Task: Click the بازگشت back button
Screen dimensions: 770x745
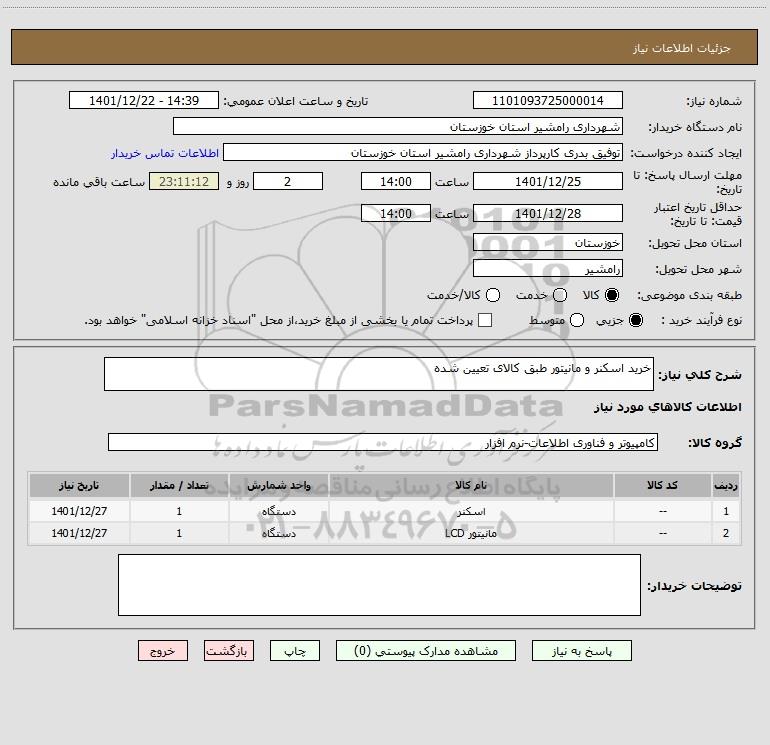Action: (229, 651)
